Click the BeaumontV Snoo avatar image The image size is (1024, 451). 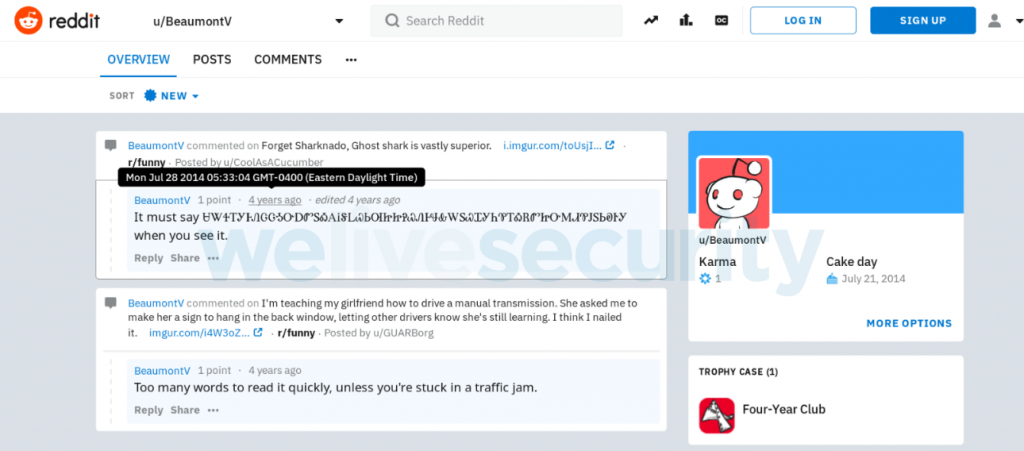tap(733, 194)
